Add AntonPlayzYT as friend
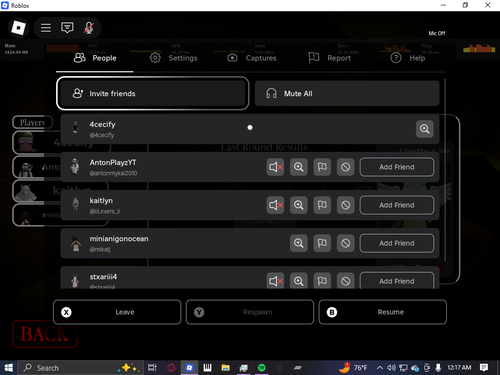This screenshot has width=500, height=375. [397, 167]
